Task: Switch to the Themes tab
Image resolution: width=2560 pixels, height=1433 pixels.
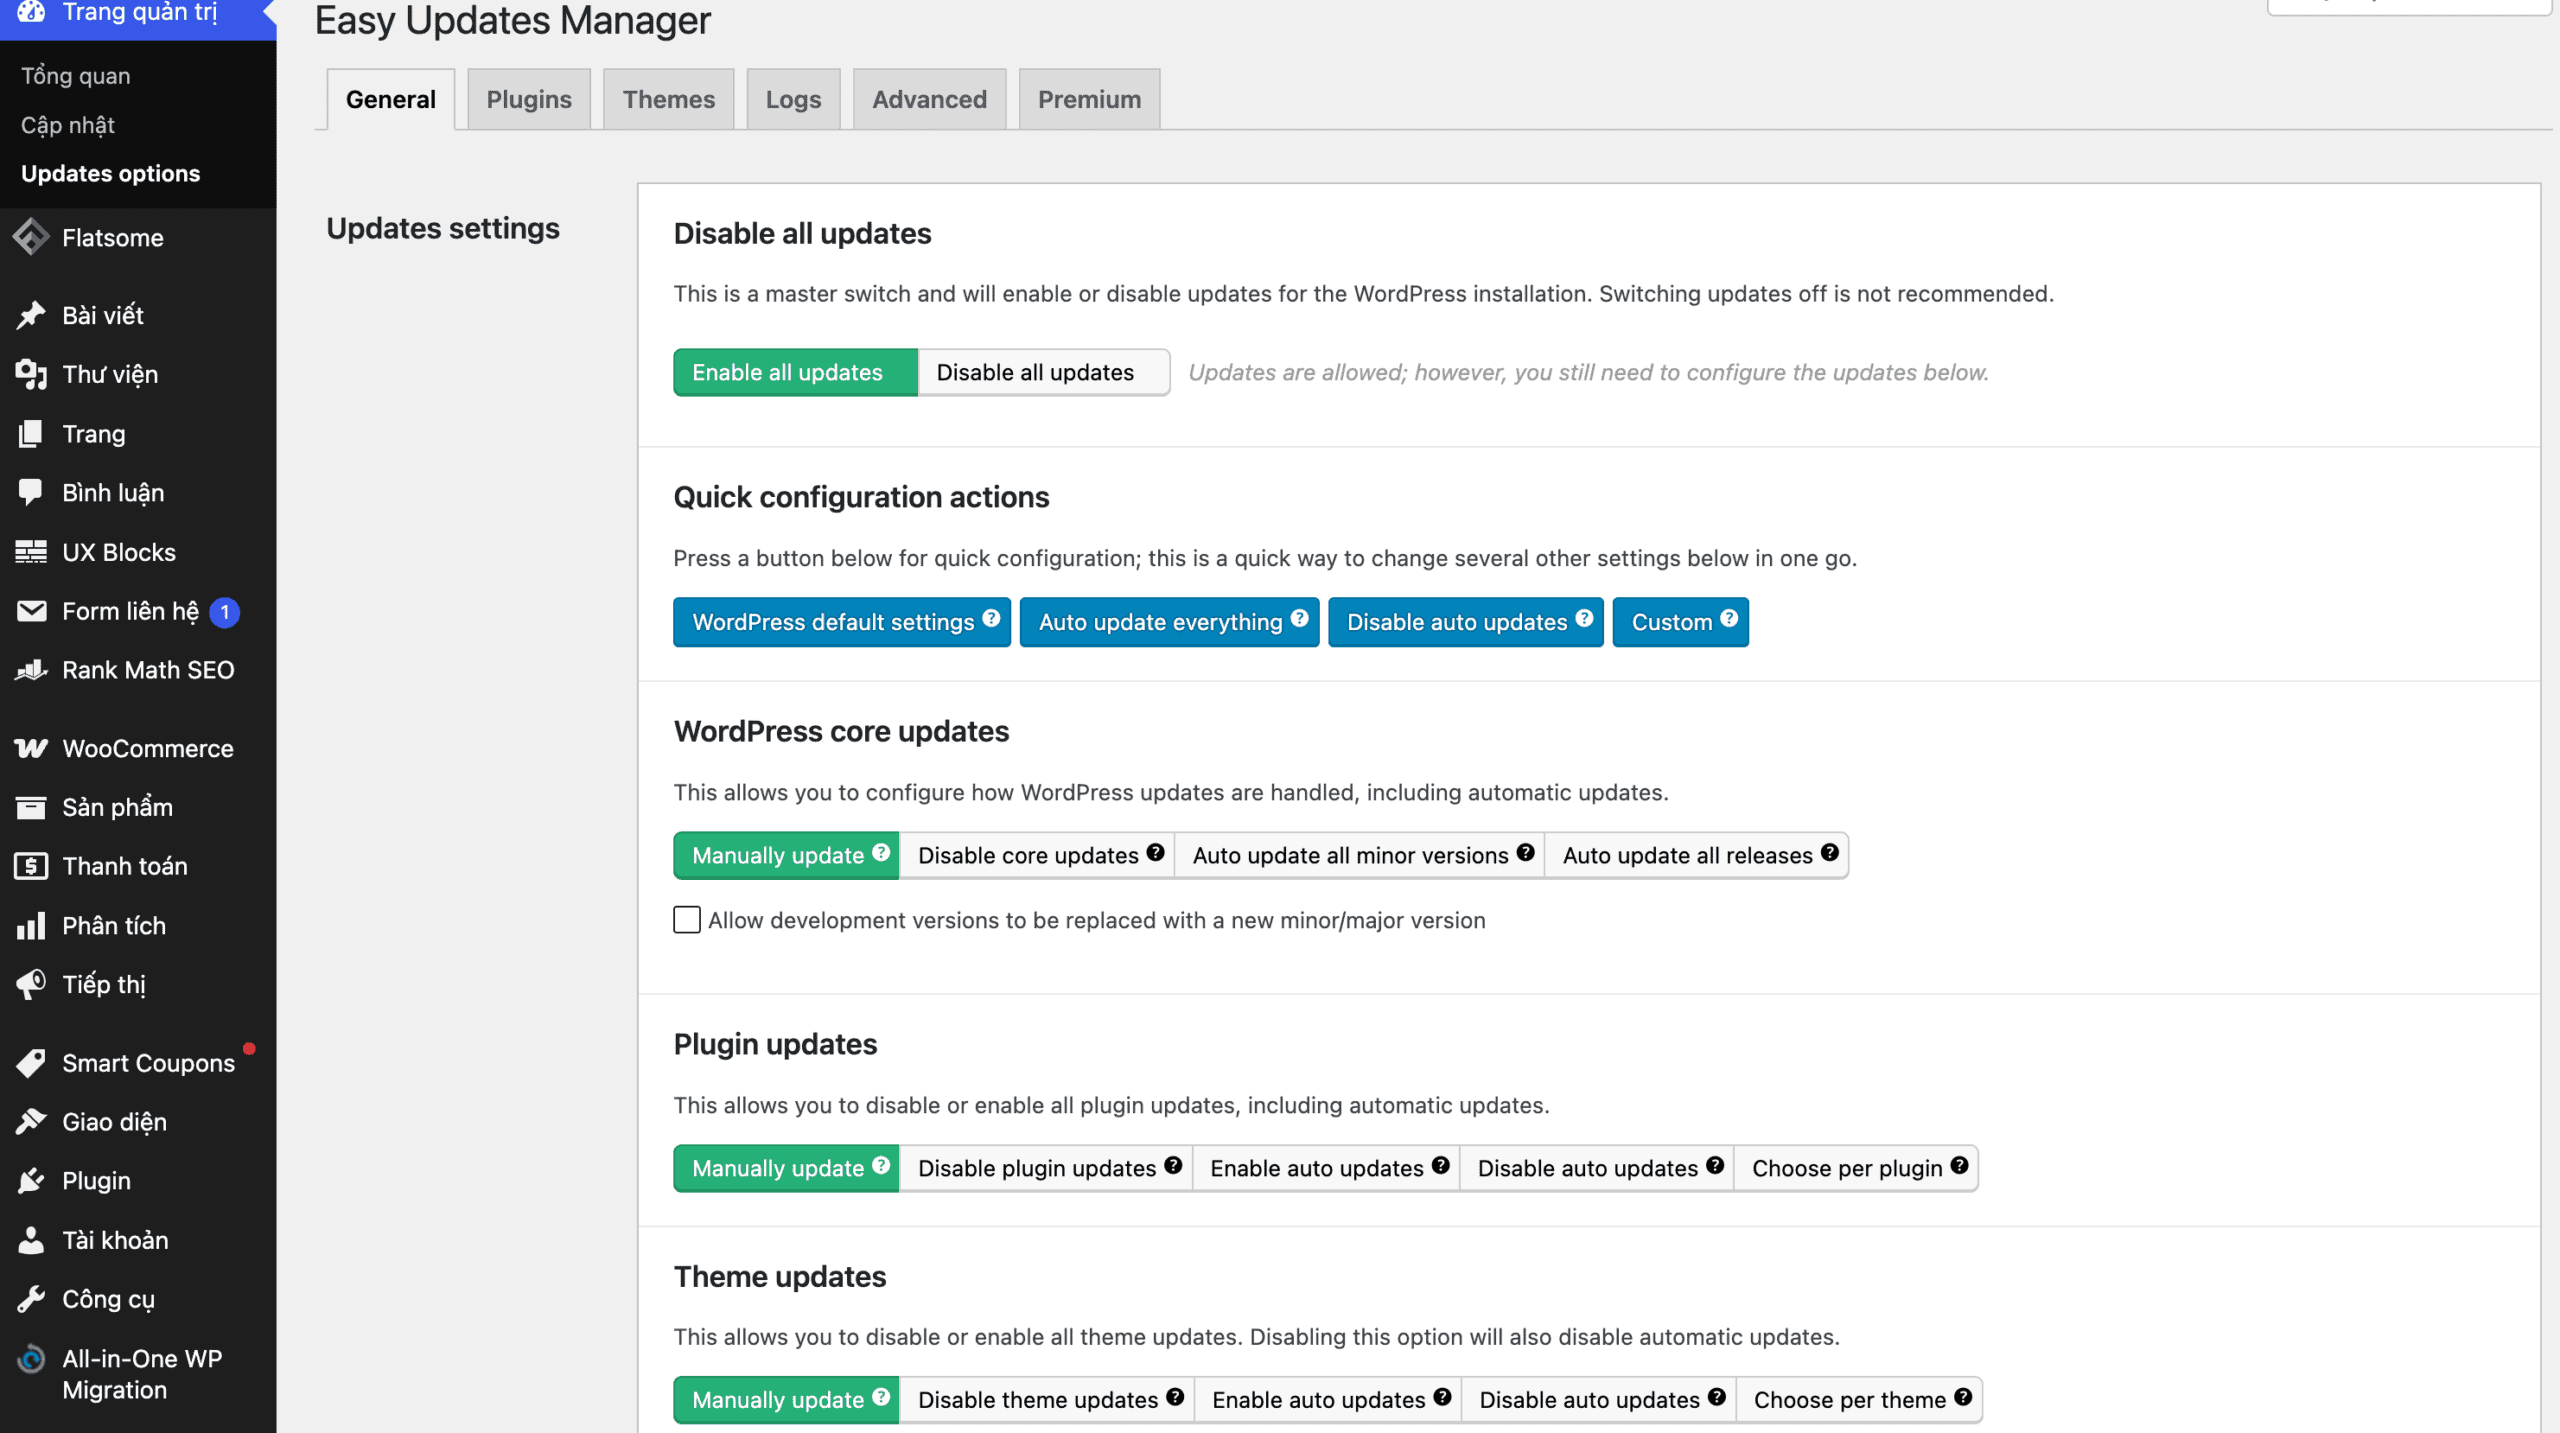Action: coord(669,99)
